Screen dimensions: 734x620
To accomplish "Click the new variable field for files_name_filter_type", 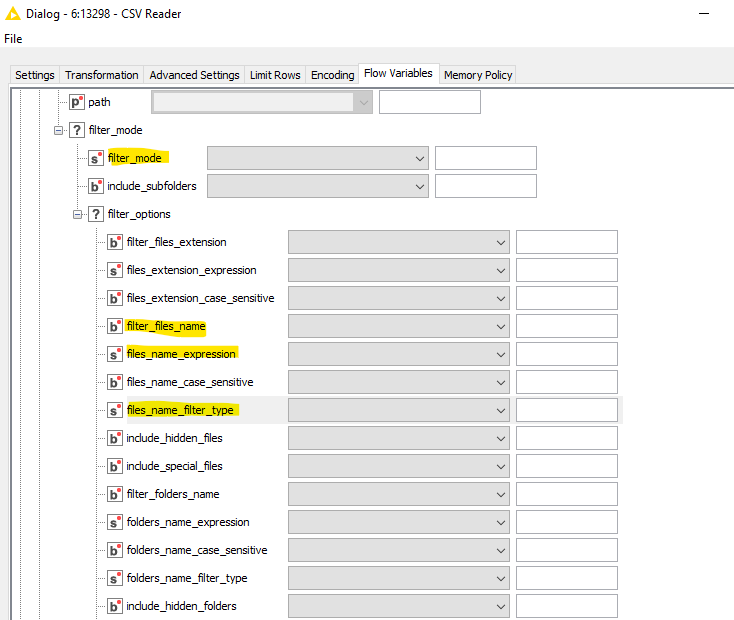I will coord(567,410).
